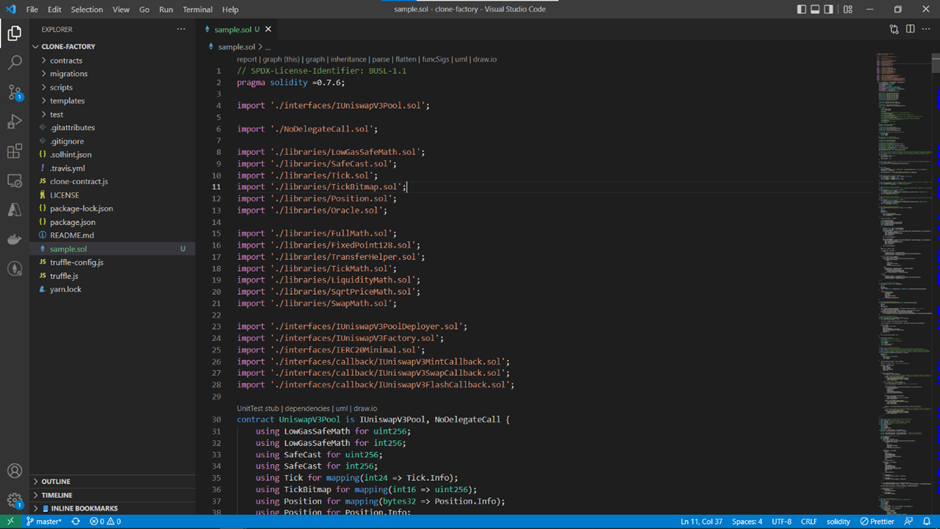Screen dimensions: 940x529
Task: Open the Azure view
Action: click(14, 209)
